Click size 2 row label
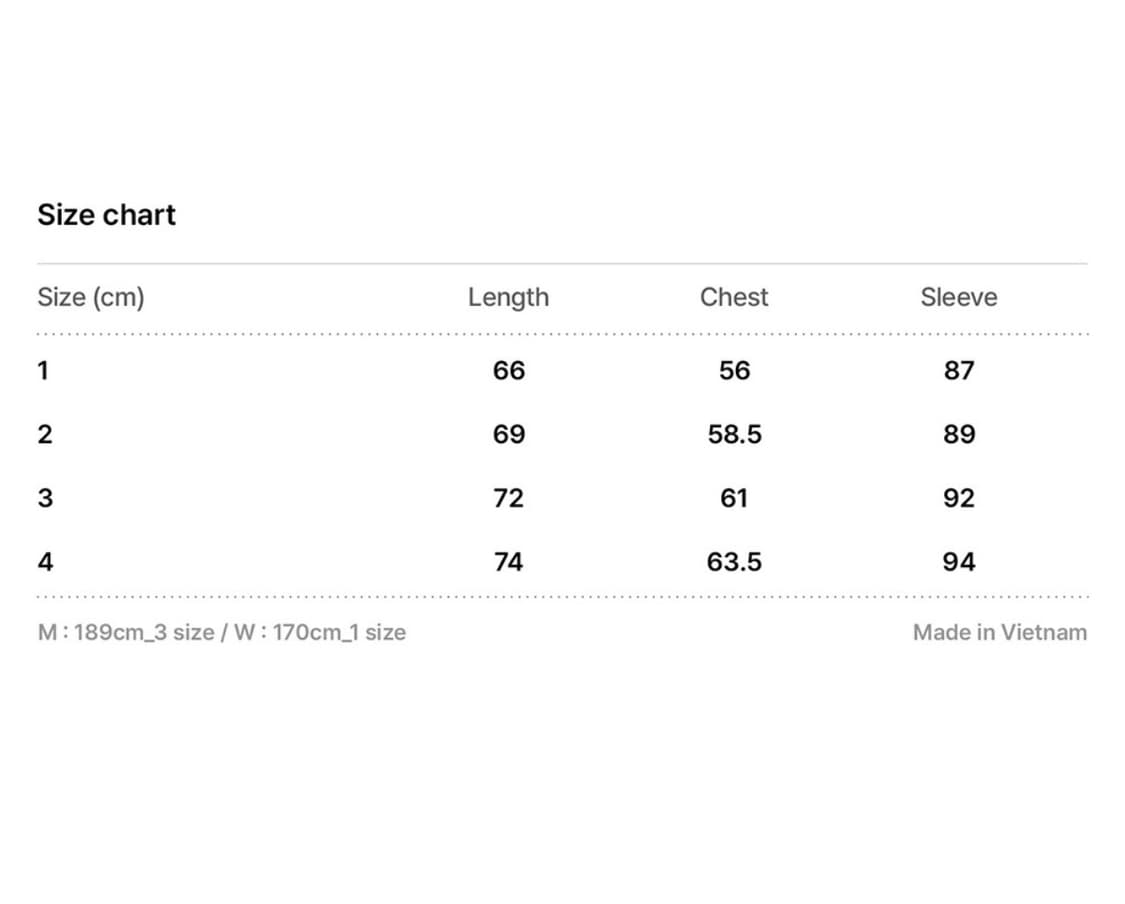 pyautogui.click(x=44, y=434)
